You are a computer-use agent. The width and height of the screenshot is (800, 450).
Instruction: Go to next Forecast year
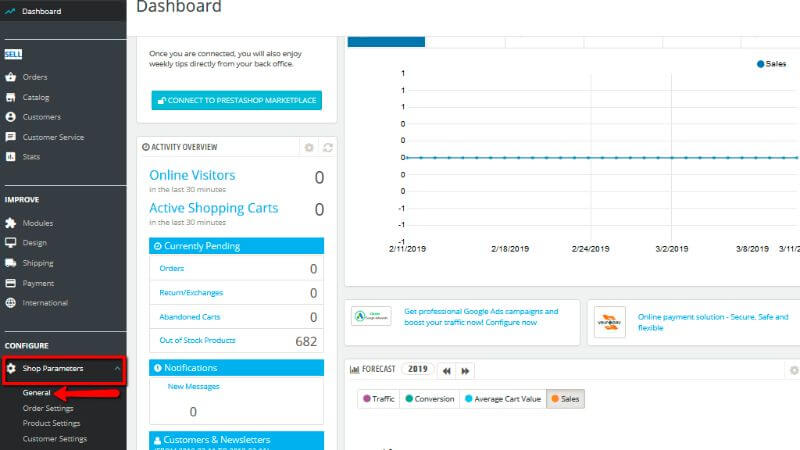coord(465,371)
